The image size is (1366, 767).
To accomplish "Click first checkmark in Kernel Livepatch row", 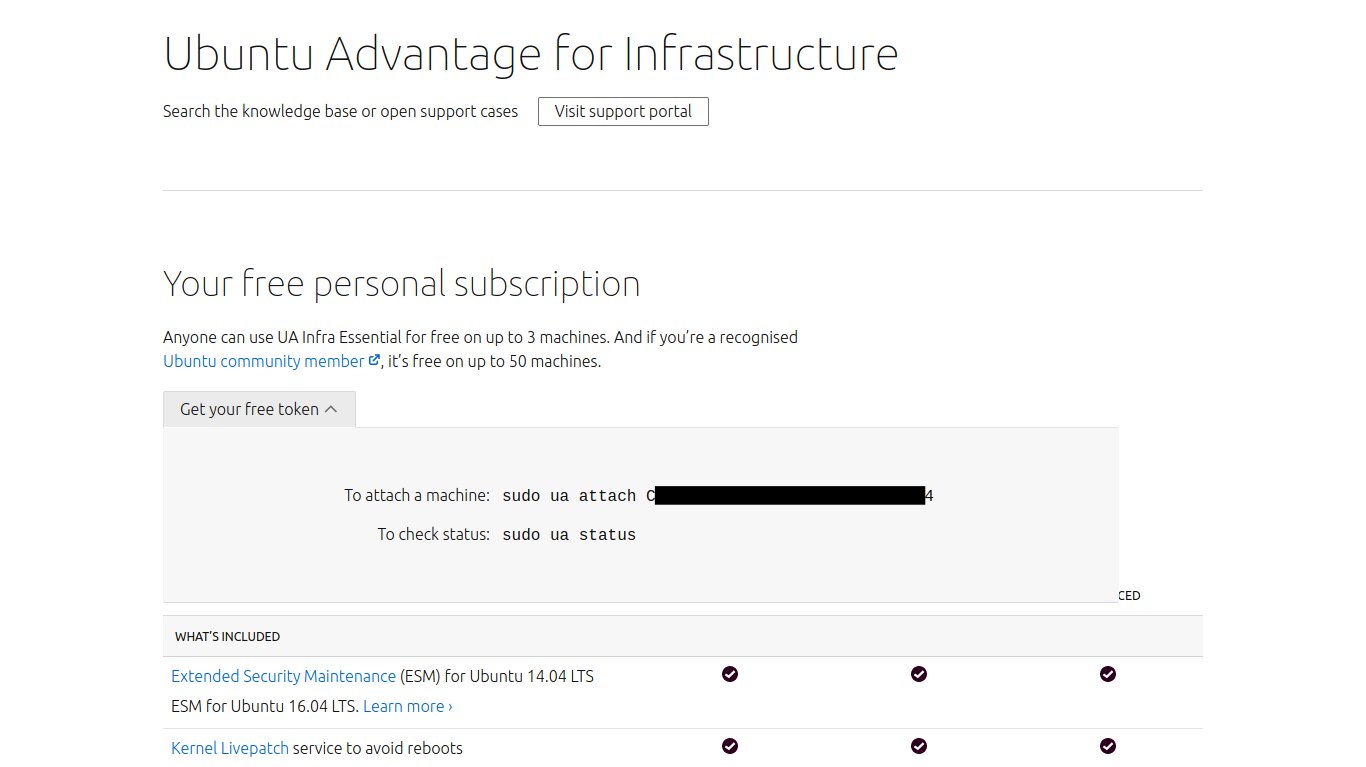I will tap(730, 746).
